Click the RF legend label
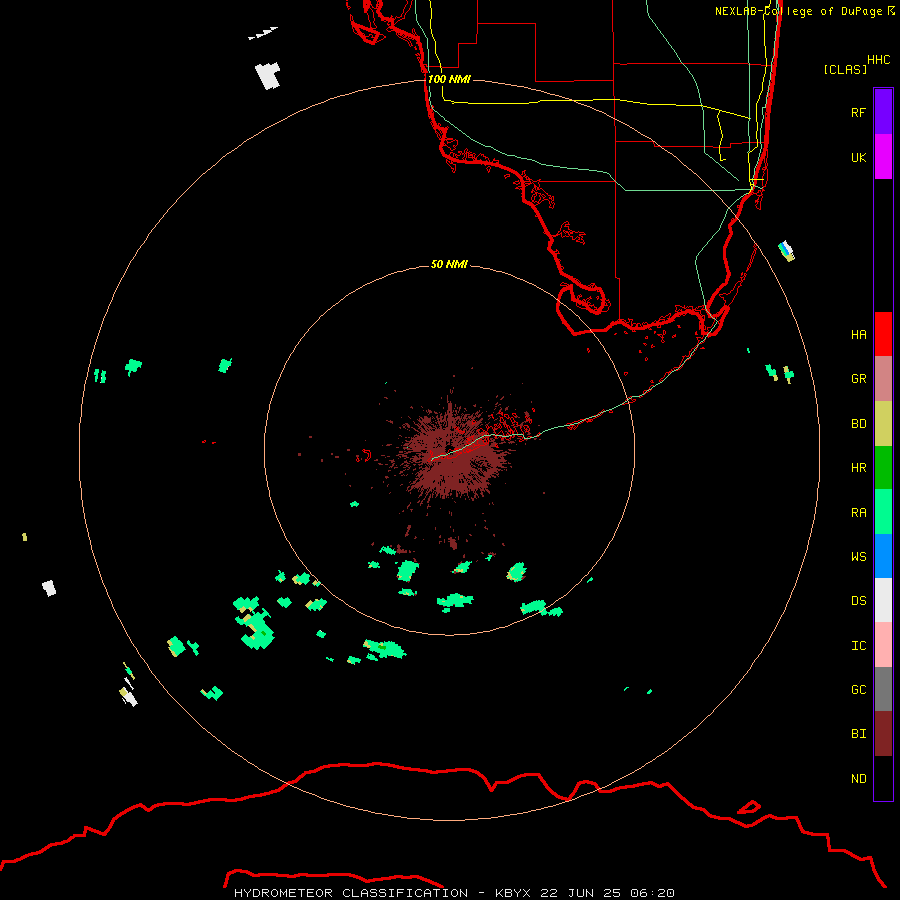 coord(858,112)
